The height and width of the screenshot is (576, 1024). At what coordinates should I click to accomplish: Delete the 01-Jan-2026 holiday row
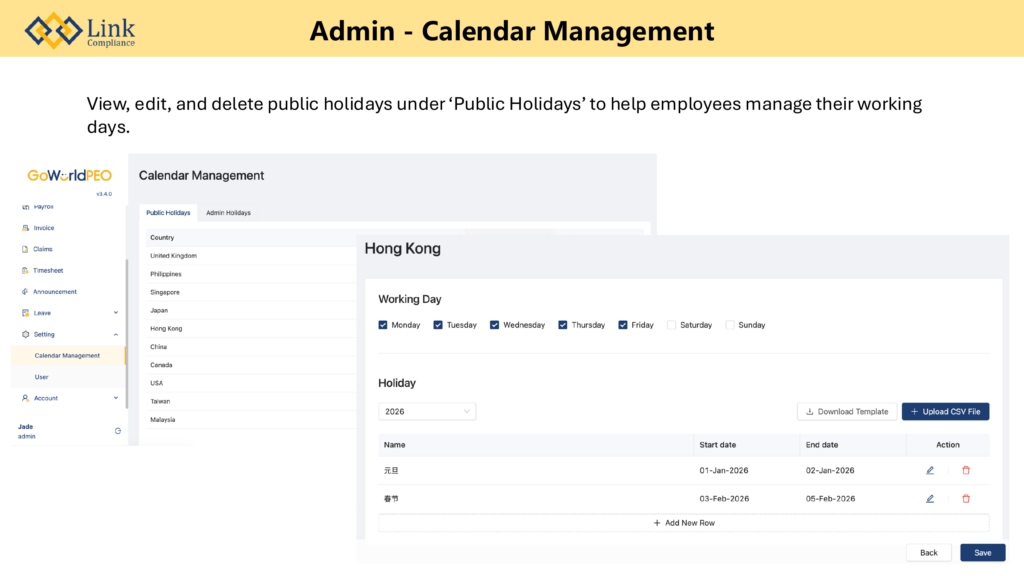(x=966, y=470)
